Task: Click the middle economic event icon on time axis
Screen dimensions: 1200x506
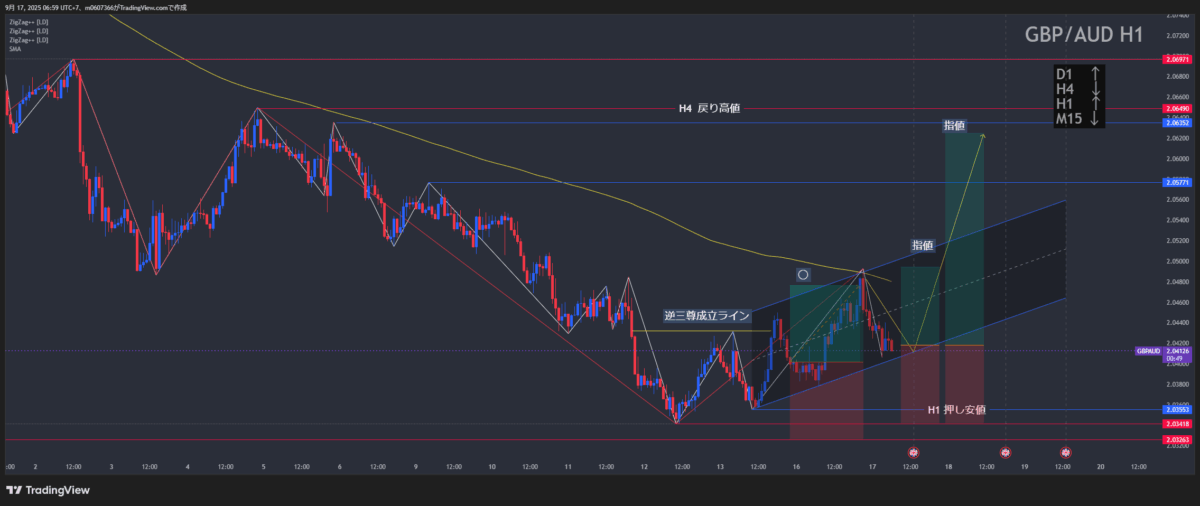Action: coord(1005,453)
